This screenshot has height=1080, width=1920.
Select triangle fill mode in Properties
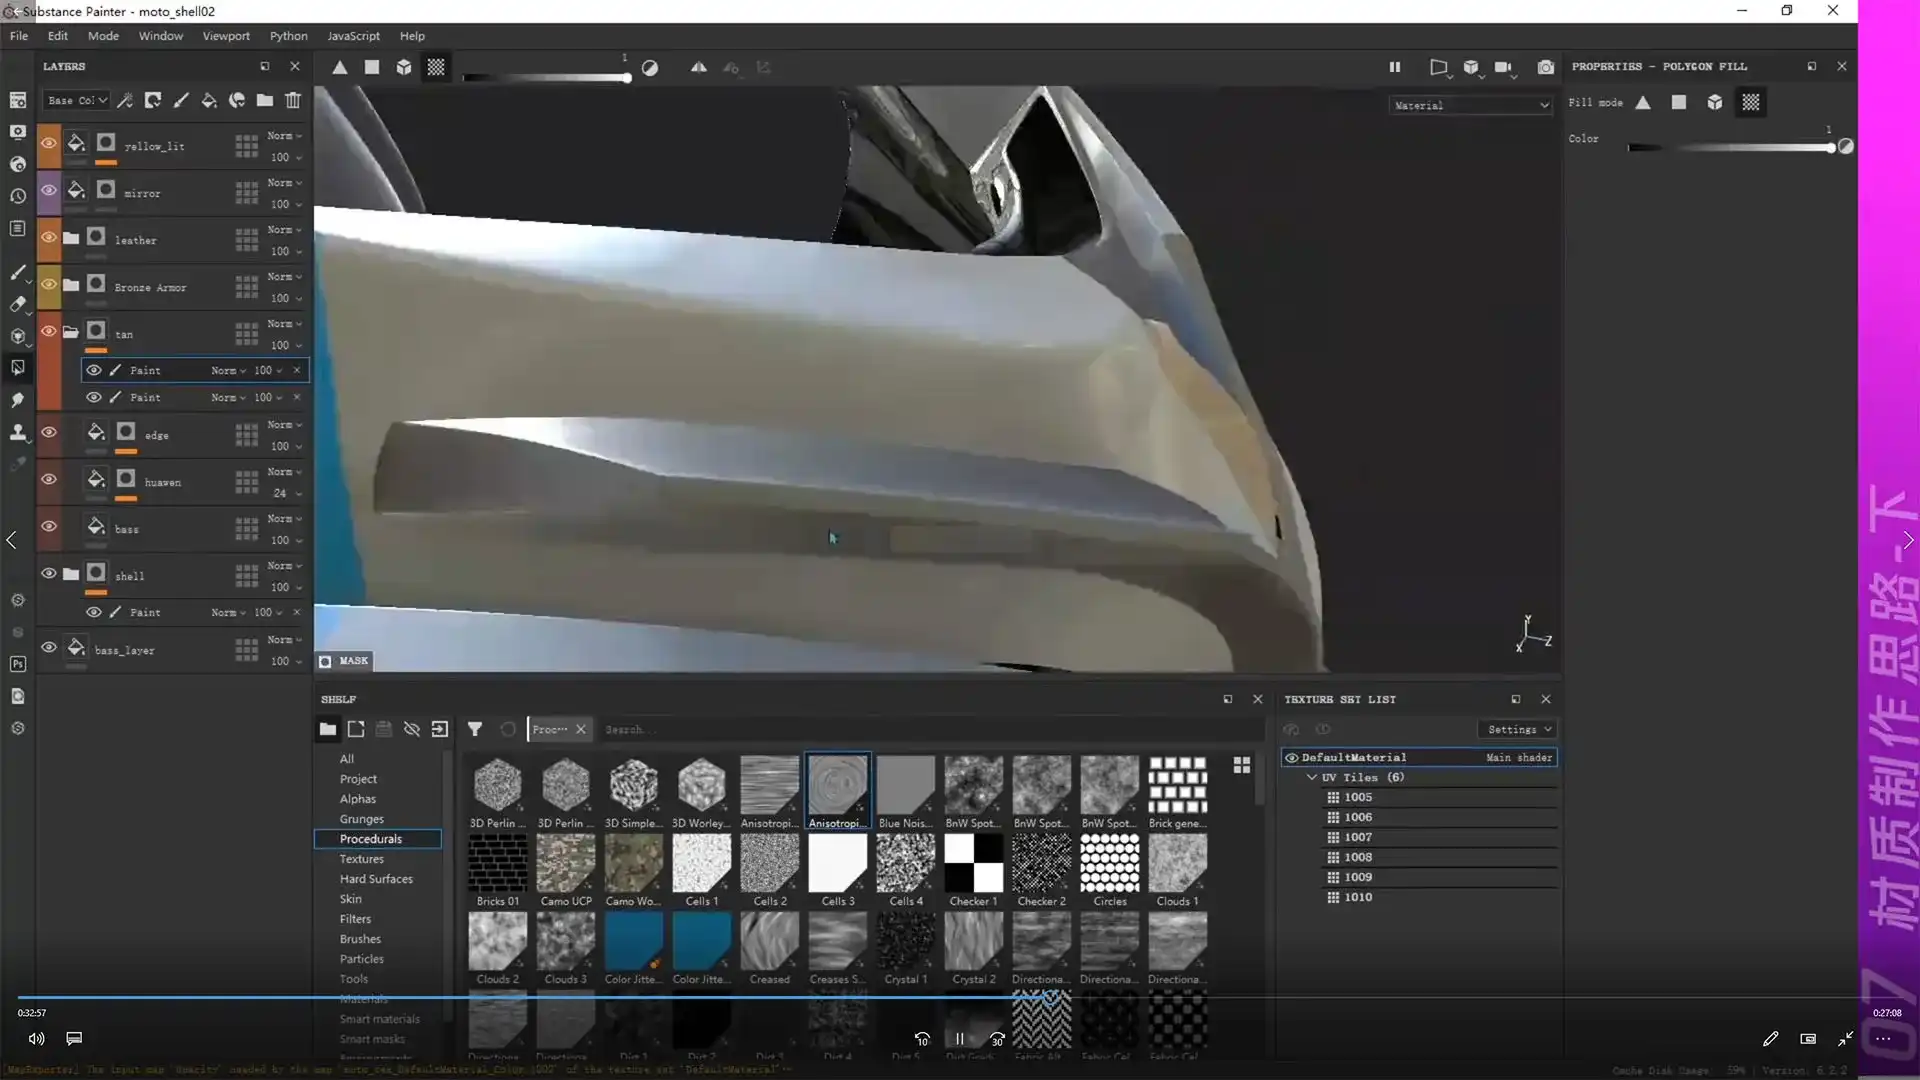1643,102
